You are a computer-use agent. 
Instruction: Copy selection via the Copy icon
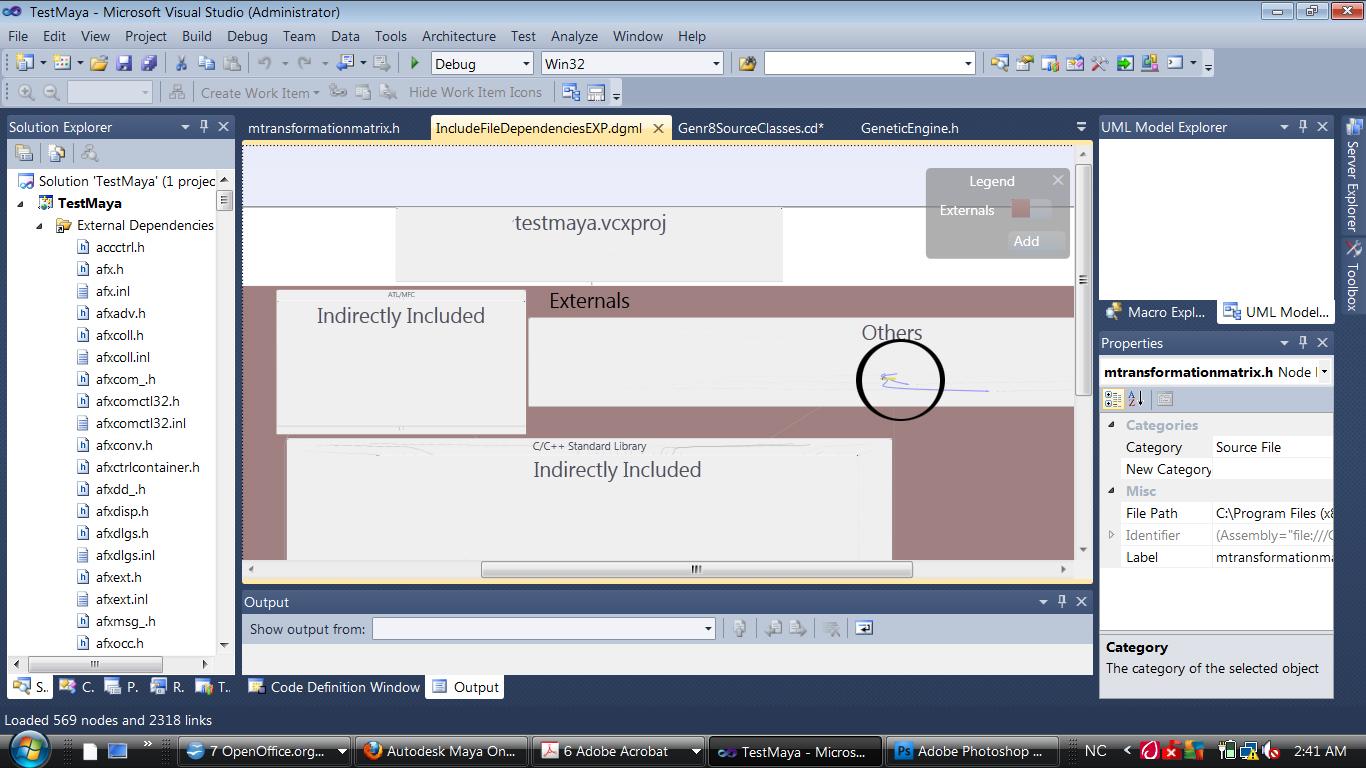[206, 63]
